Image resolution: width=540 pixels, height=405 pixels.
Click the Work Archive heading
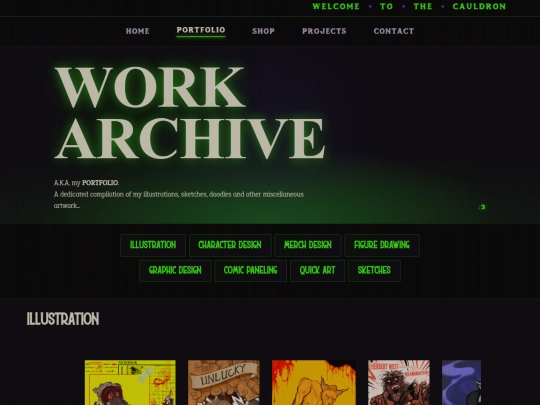(x=189, y=113)
